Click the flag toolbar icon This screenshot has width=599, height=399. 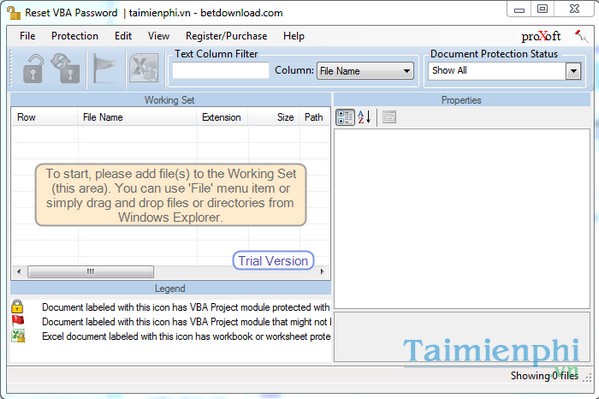(104, 69)
